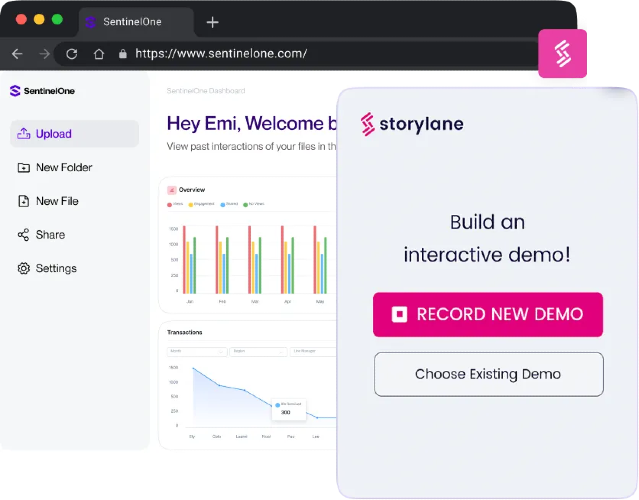Open New Folder in the sidebar

click(55, 167)
